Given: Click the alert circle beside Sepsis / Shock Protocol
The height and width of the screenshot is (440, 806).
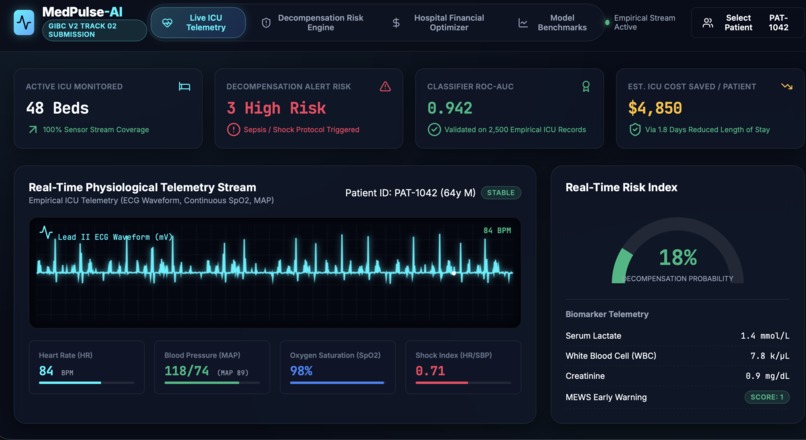Looking at the screenshot, I should click(x=233, y=130).
